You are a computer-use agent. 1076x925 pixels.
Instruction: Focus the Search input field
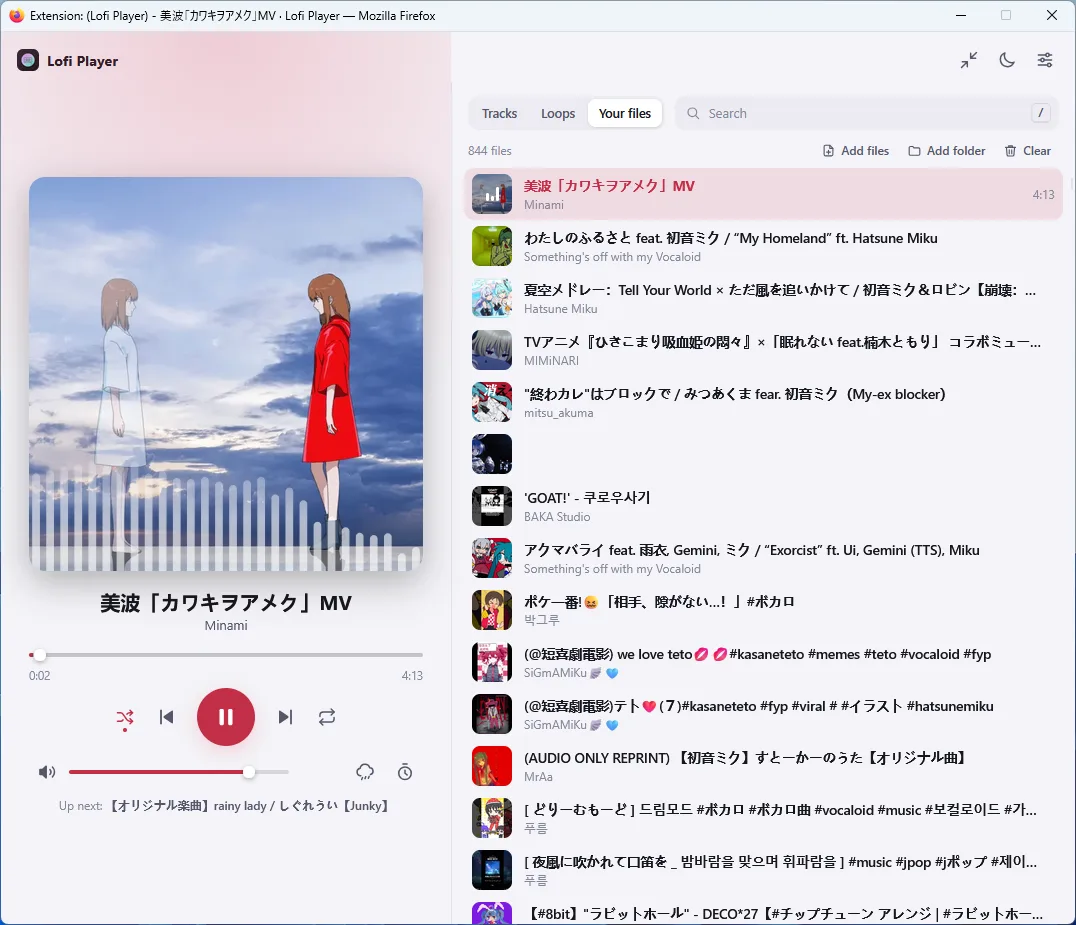click(x=867, y=113)
